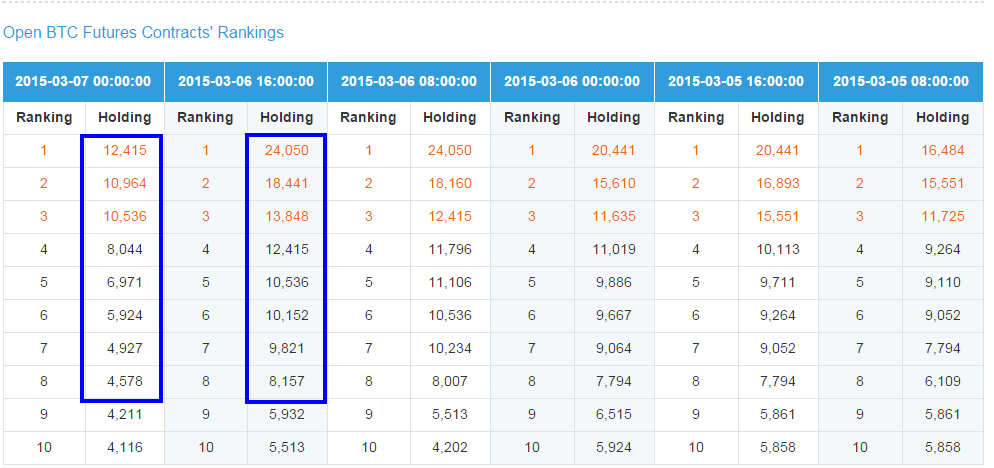994x468 pixels.
Task: Click Holding header under 2015-03-06 00:00:00
Action: pyautogui.click(x=614, y=117)
